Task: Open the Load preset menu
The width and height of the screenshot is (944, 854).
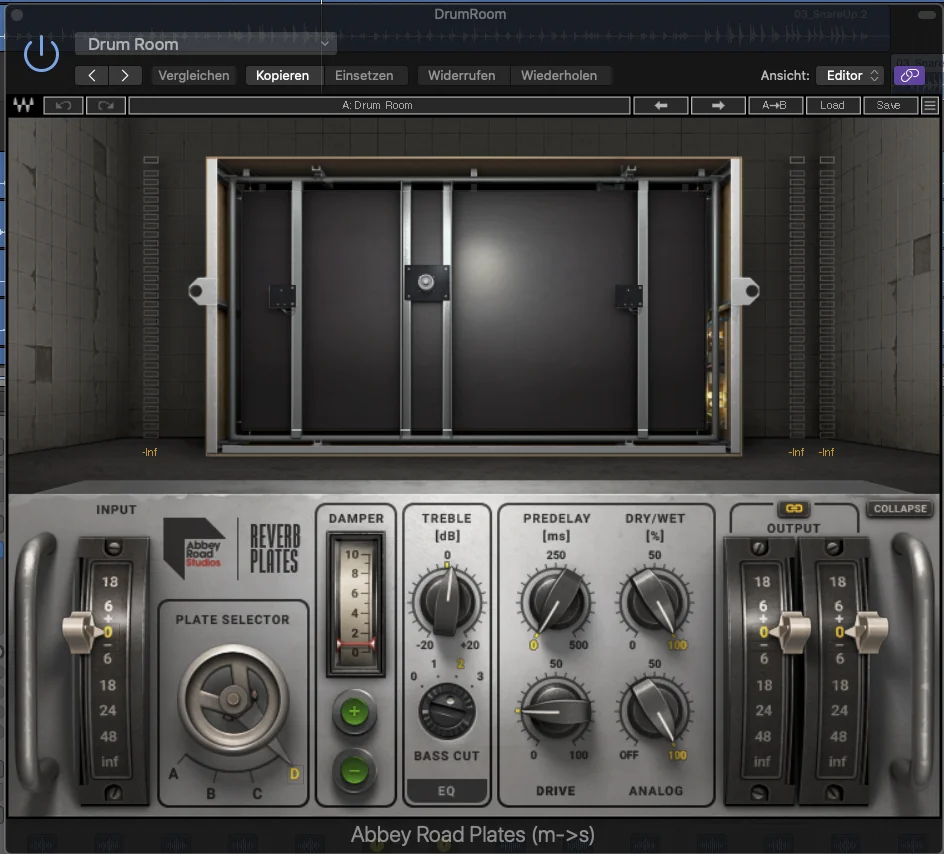Action: click(x=832, y=105)
